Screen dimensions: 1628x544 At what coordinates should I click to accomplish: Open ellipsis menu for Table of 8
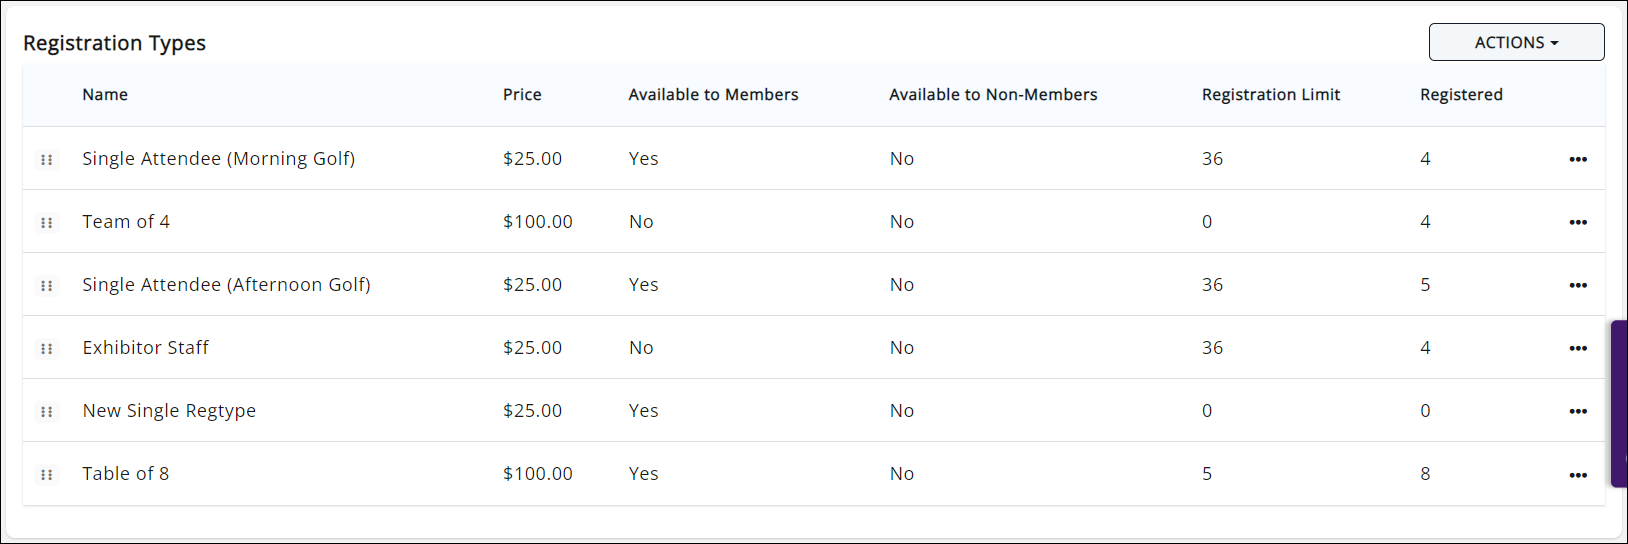1578,475
